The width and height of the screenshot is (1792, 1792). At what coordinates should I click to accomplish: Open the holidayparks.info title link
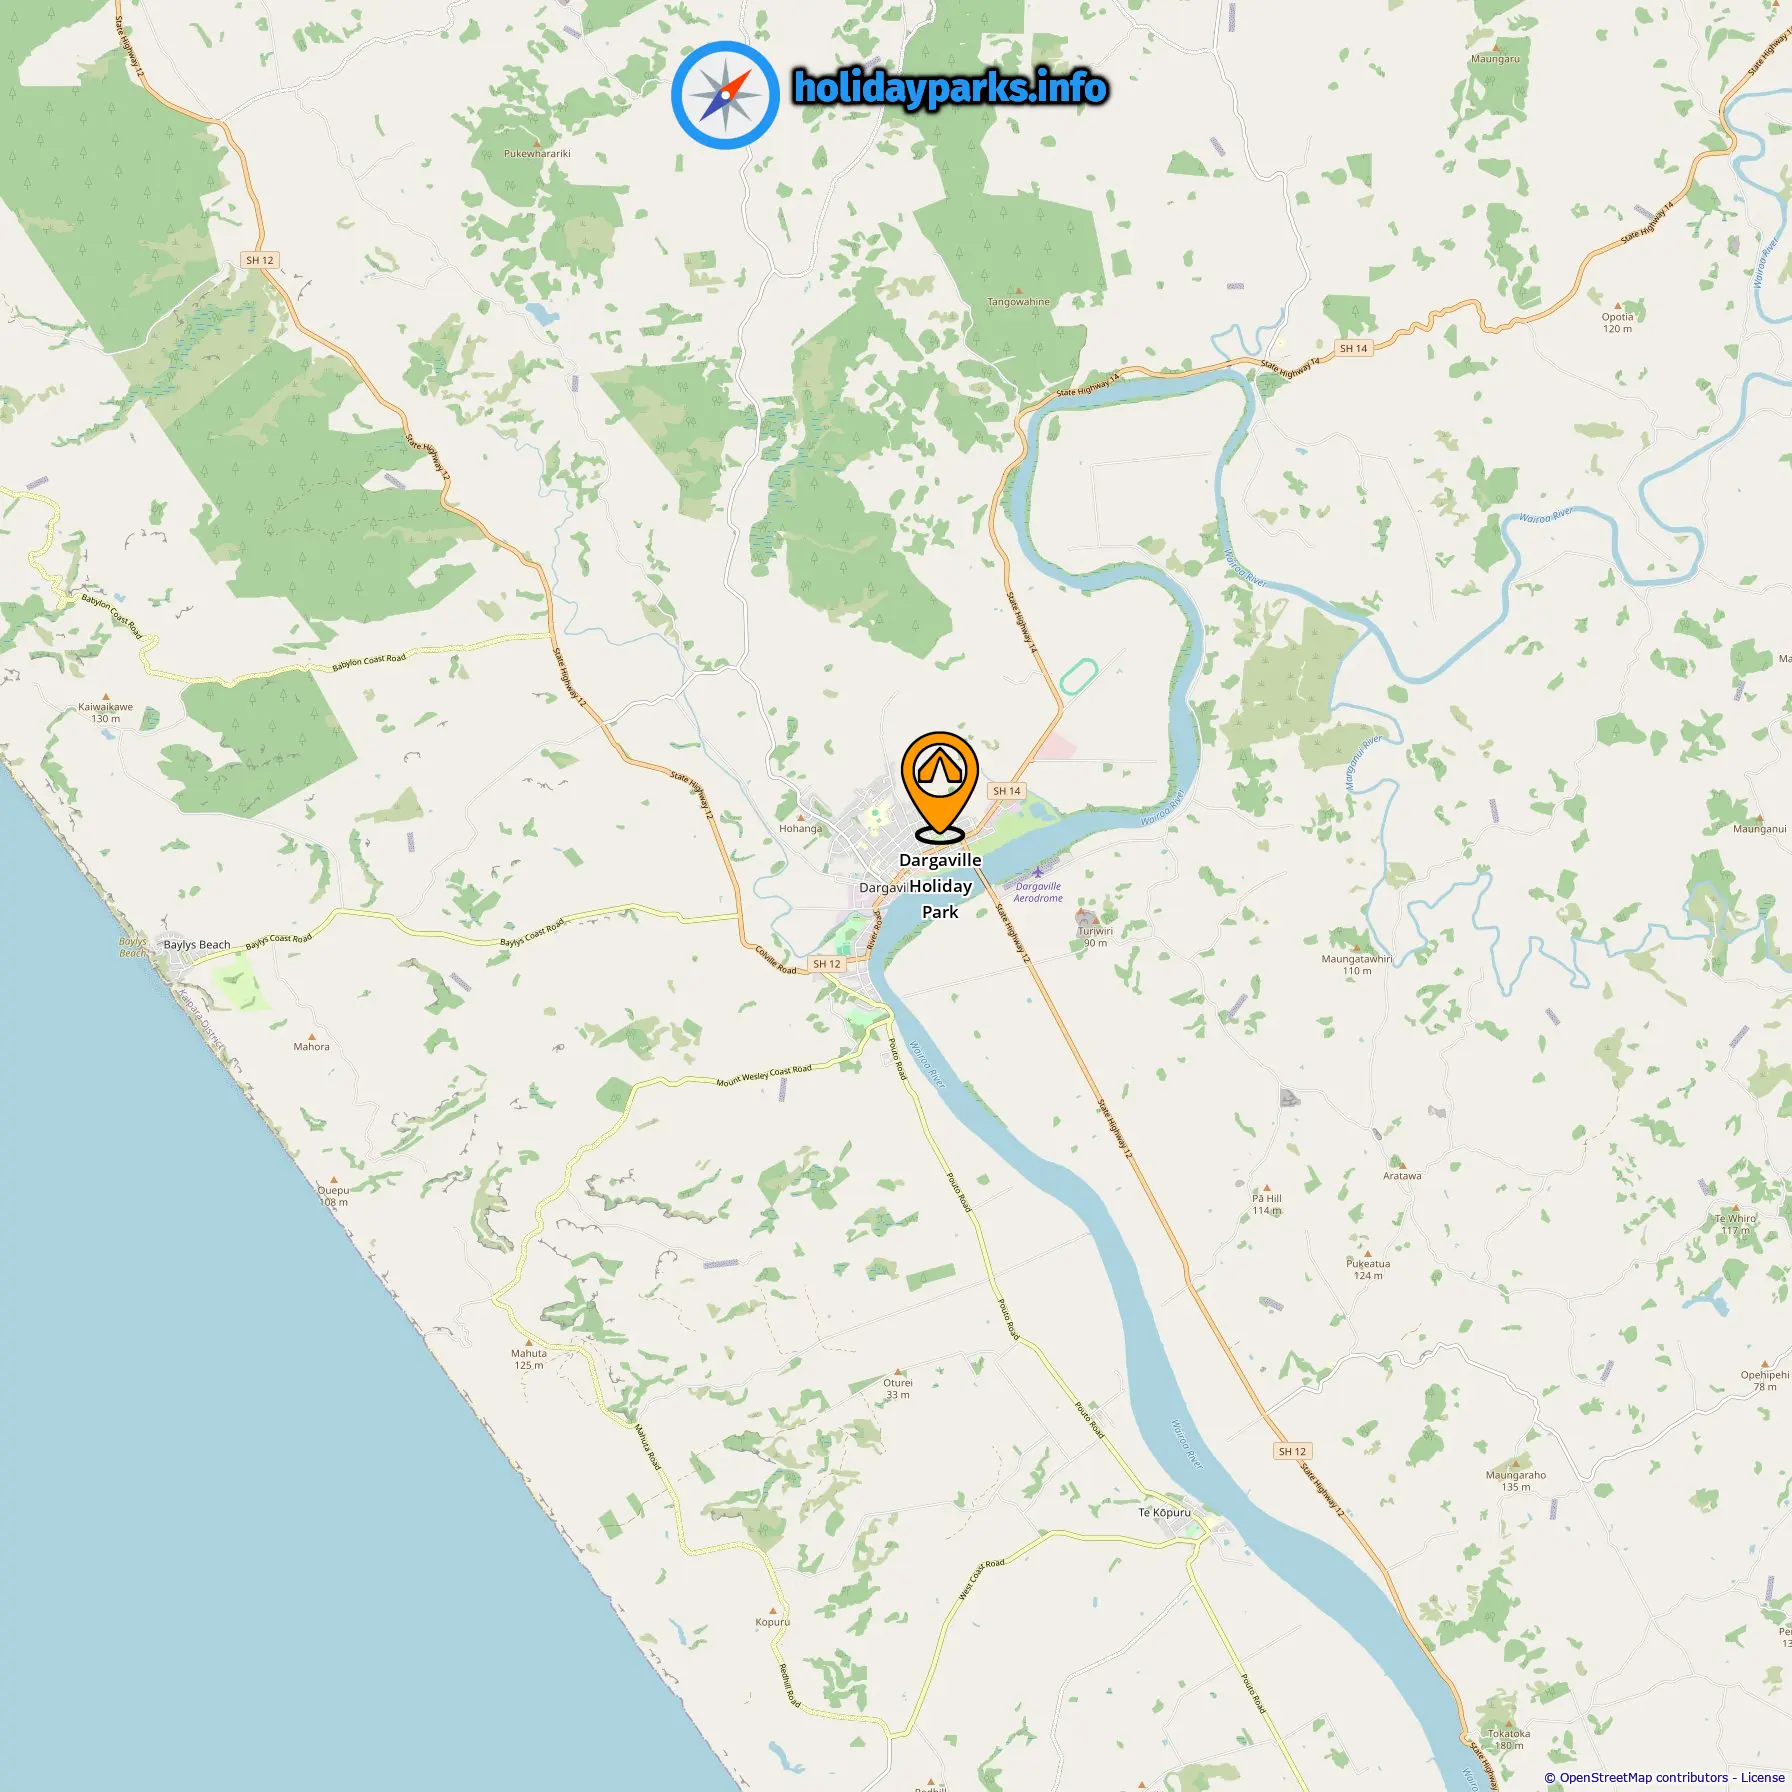(x=950, y=88)
